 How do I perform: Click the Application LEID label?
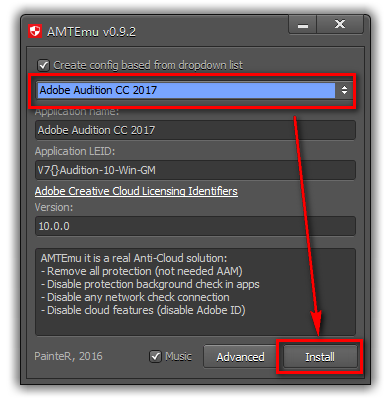click(x=75, y=151)
